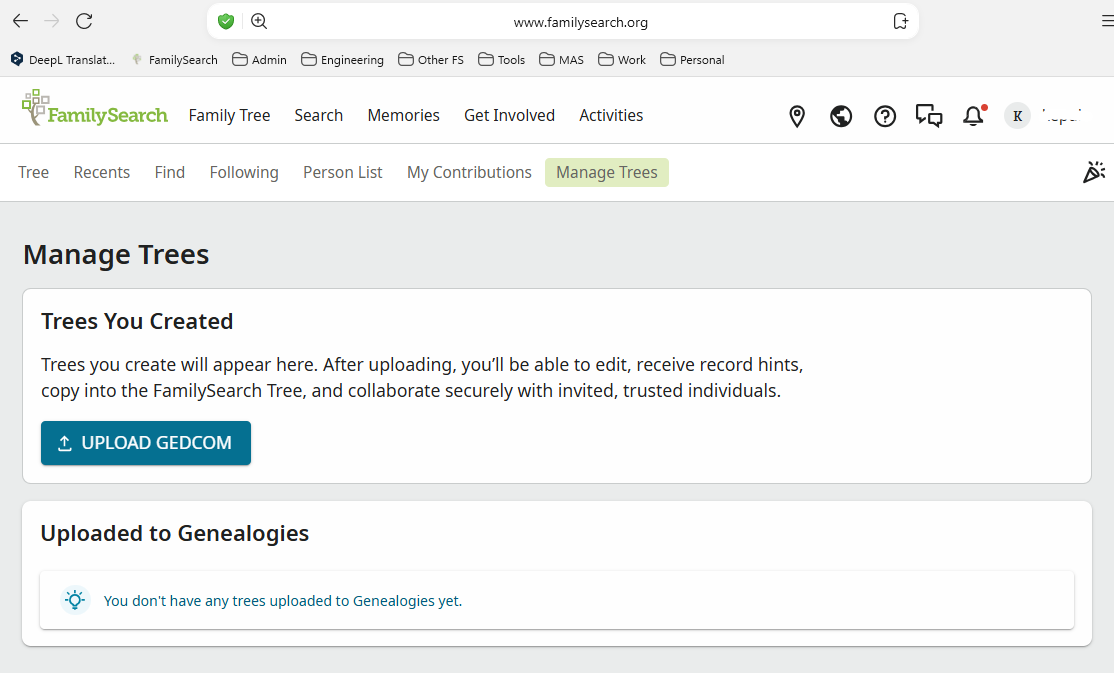This screenshot has width=1114, height=673.
Task: Click the zoom magnifier icon in address bar
Action: click(259, 21)
